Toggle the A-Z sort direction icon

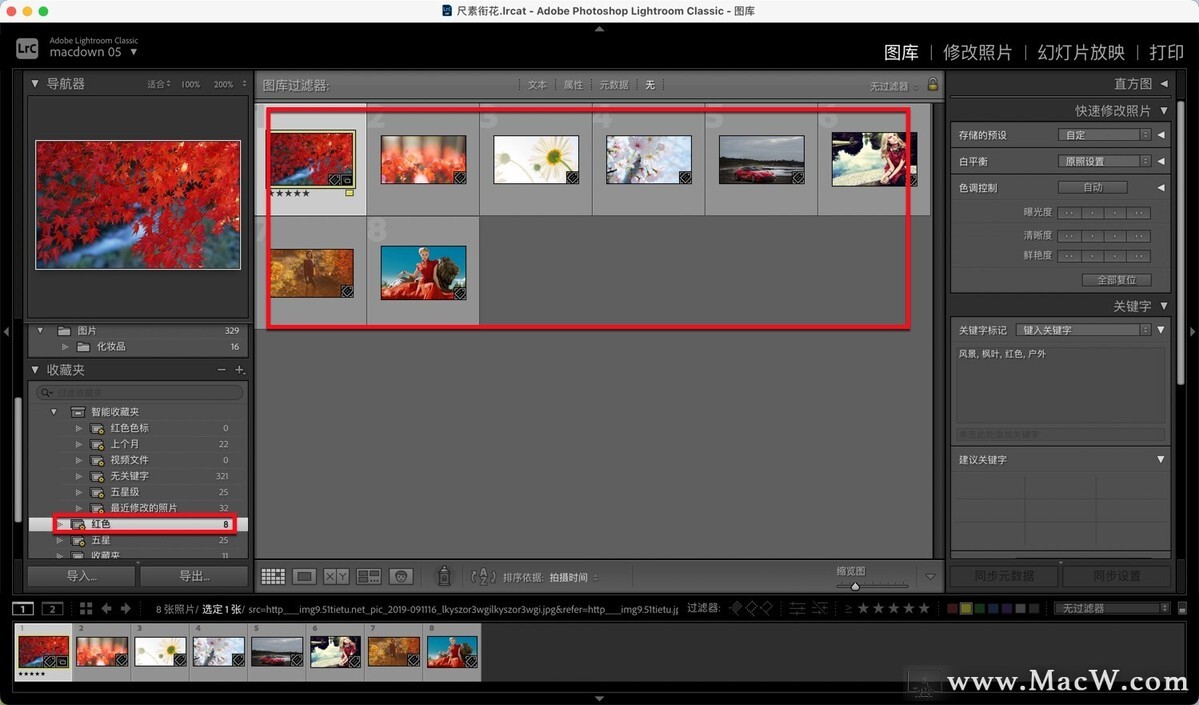(x=483, y=577)
